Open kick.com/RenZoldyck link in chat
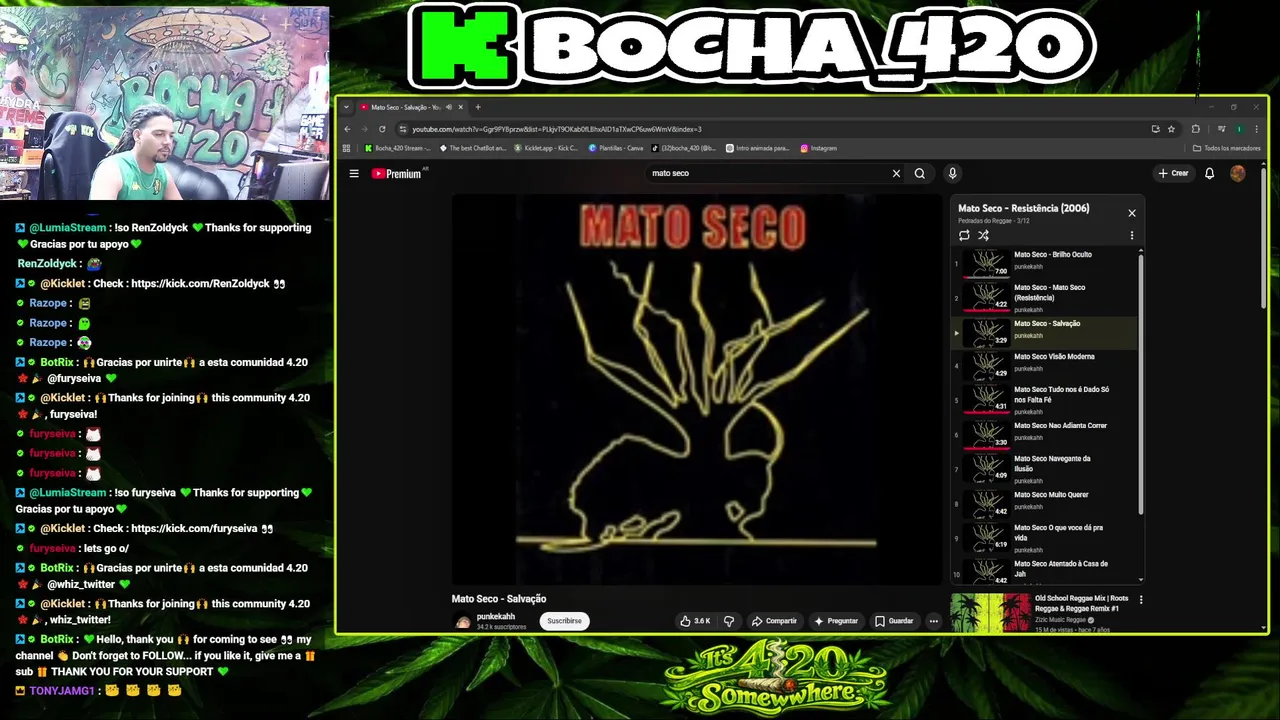This screenshot has width=1280, height=720. coord(200,283)
